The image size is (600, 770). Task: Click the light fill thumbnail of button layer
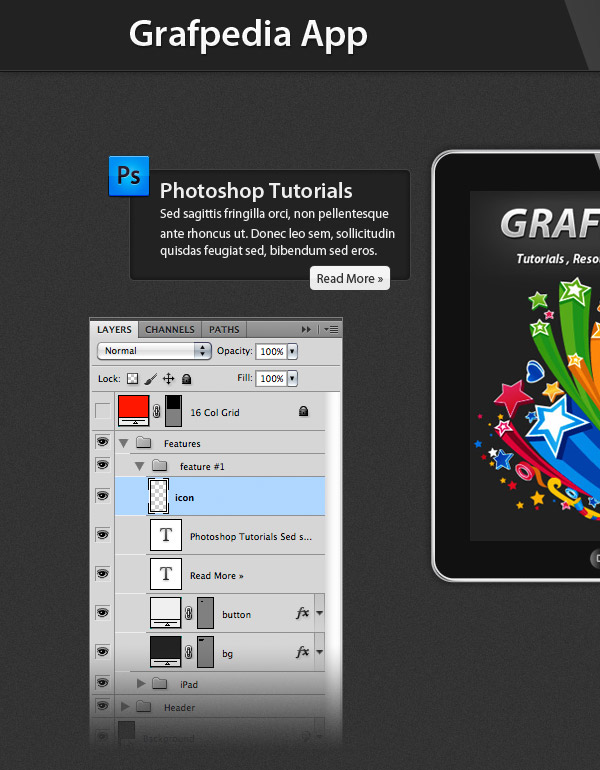coord(166,613)
